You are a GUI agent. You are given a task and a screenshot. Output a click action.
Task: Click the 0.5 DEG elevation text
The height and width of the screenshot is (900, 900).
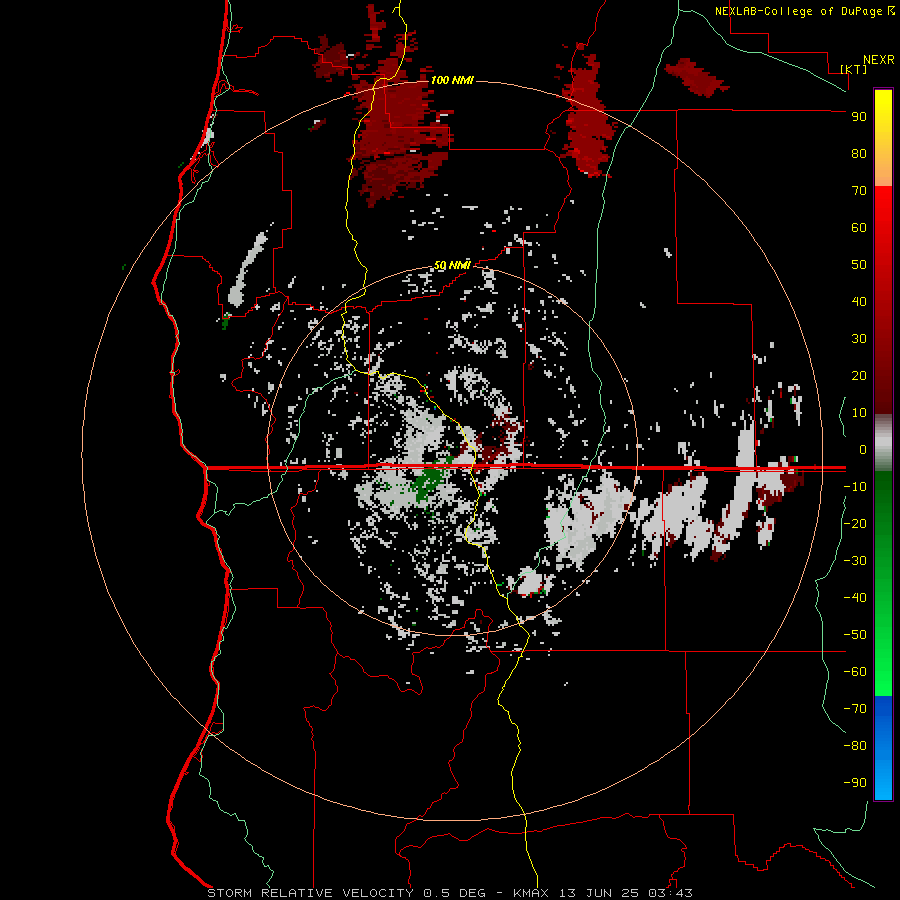tap(454, 893)
